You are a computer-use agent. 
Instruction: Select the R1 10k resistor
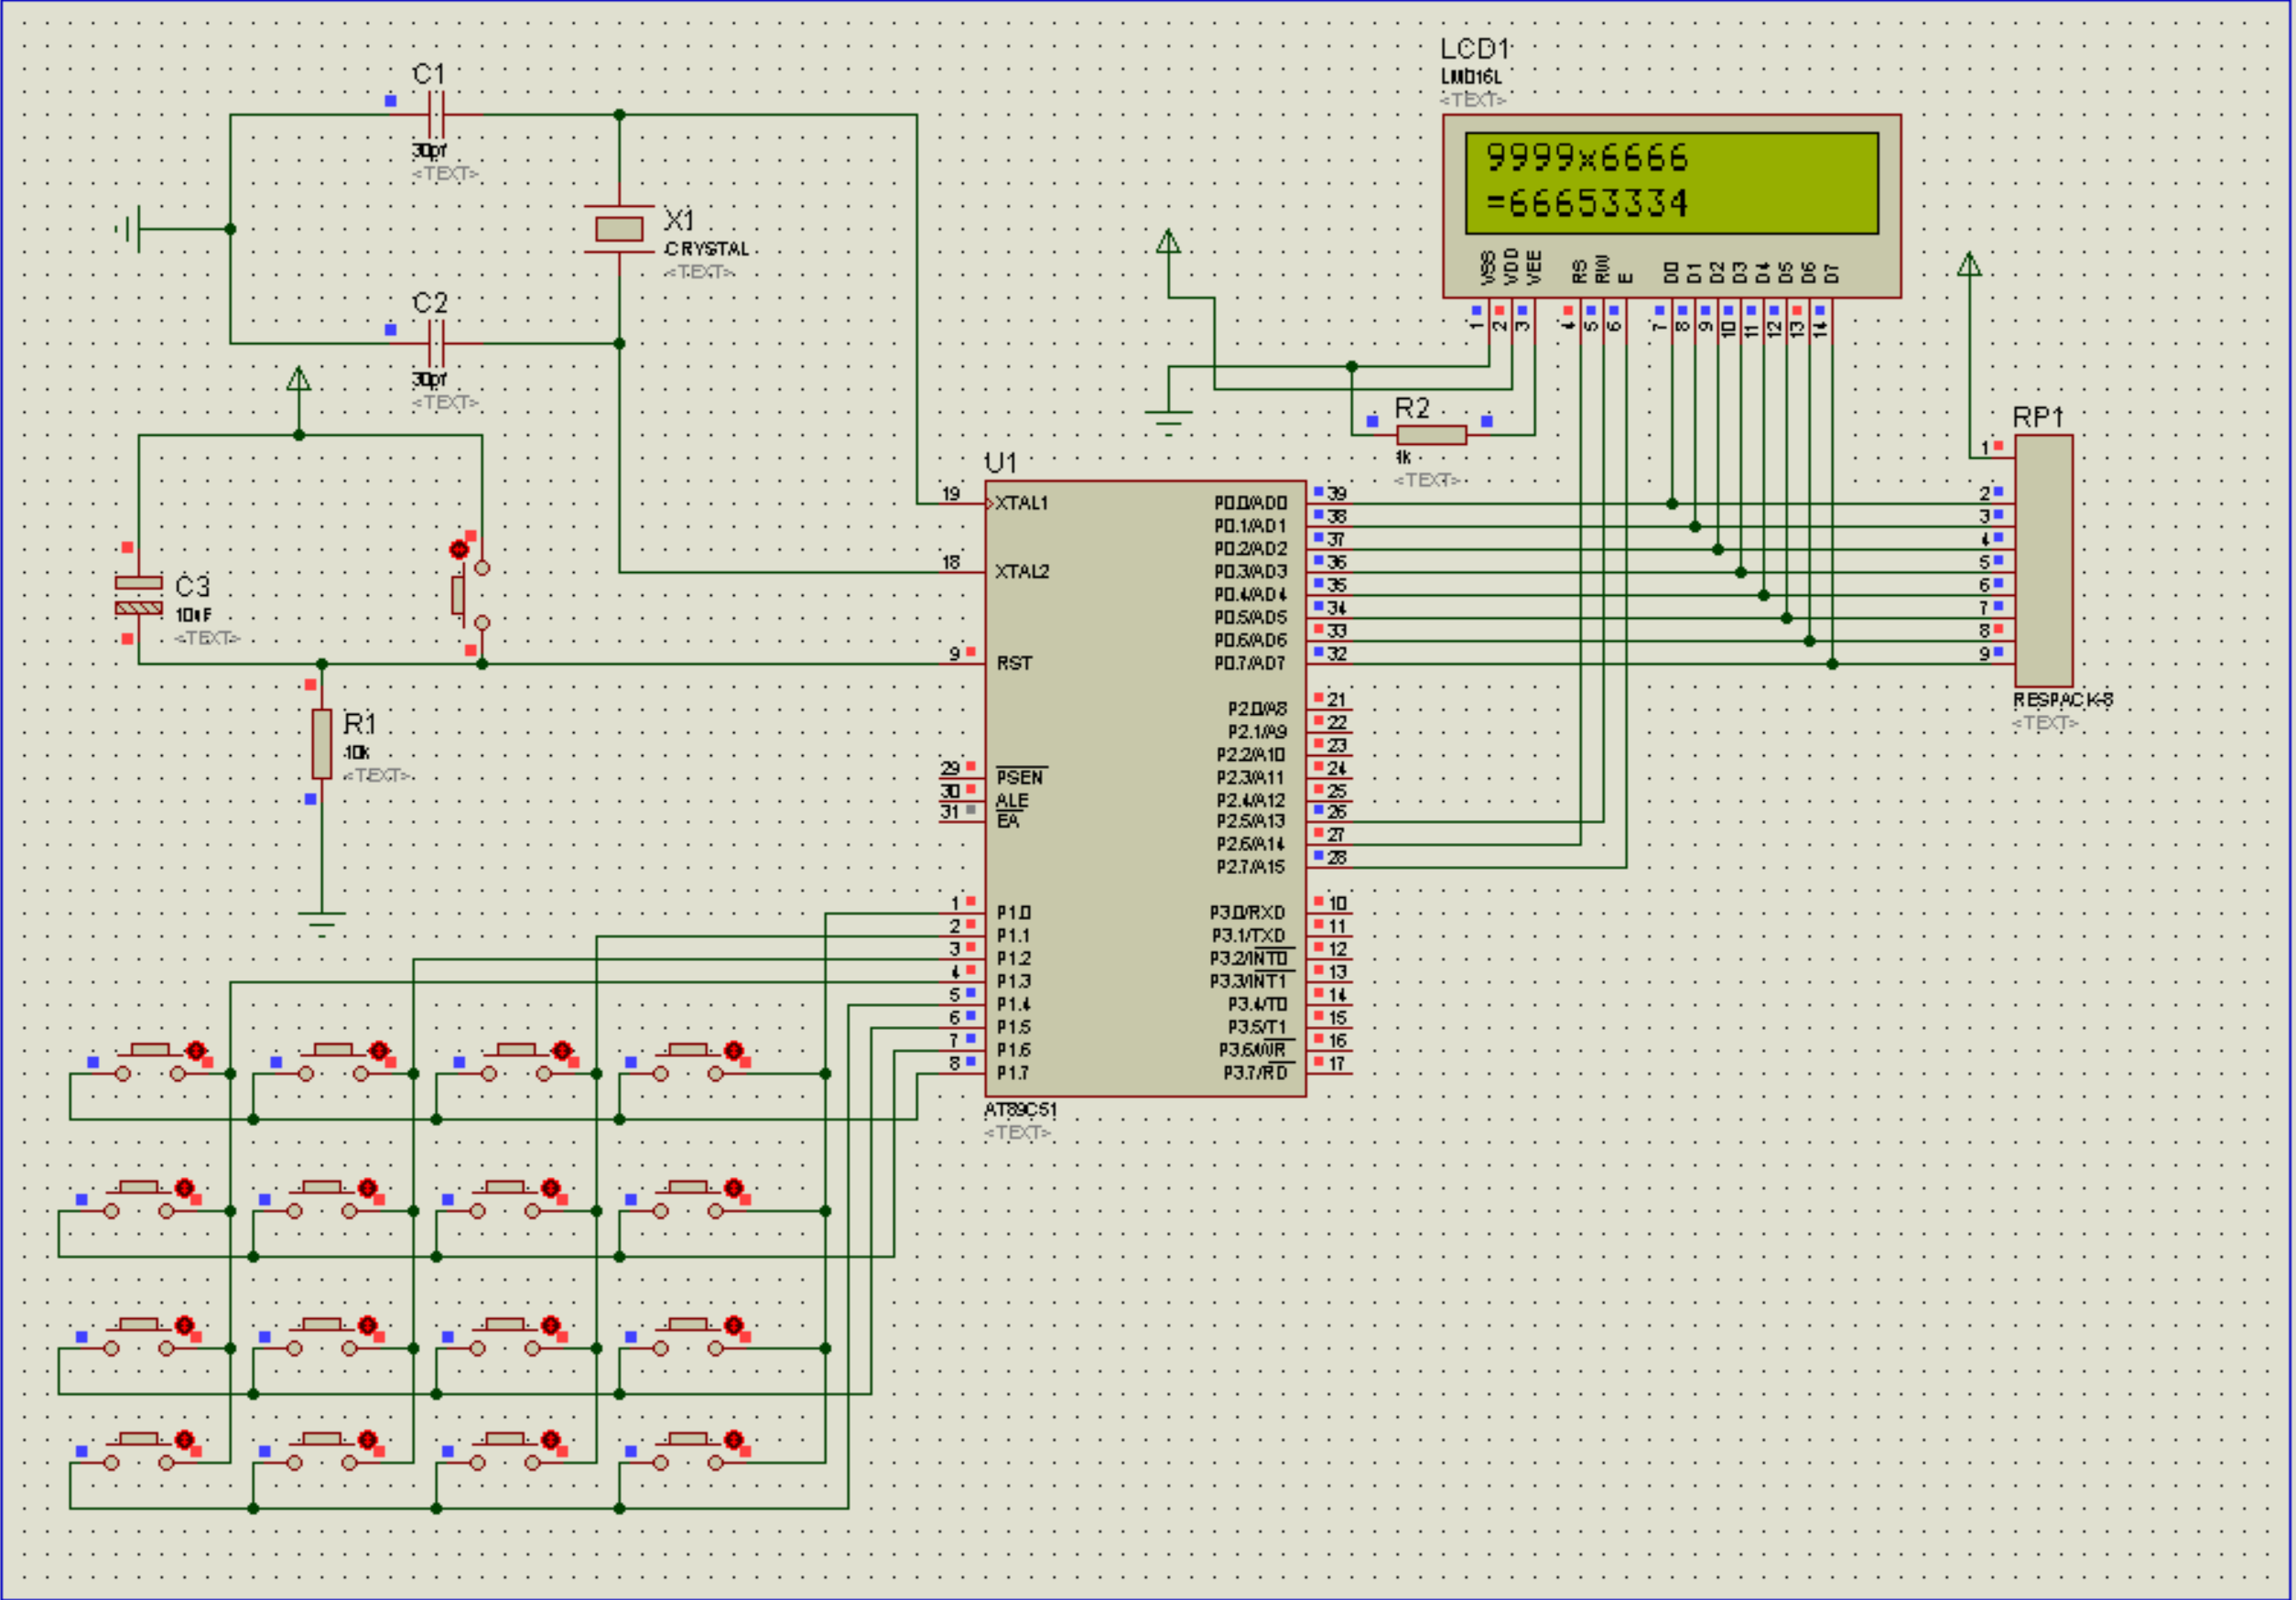(322, 743)
